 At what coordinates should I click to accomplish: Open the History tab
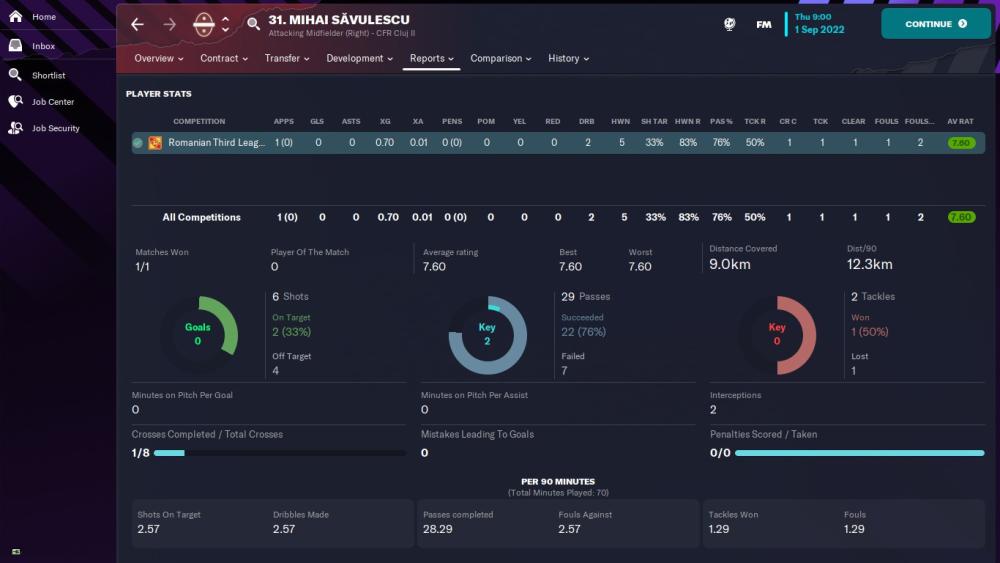click(568, 58)
